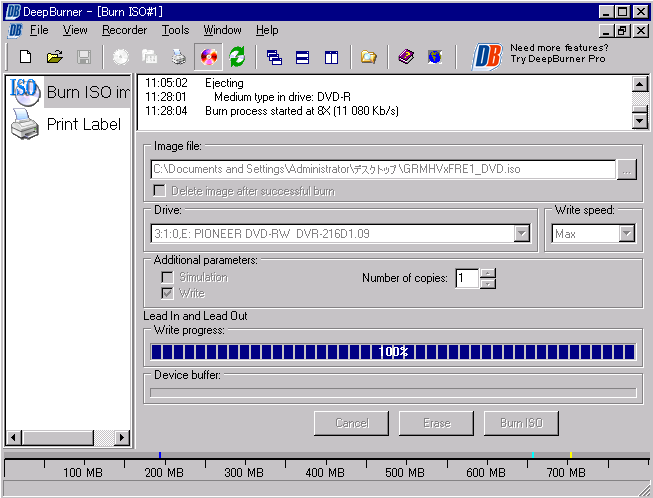Click the Erase button
This screenshot has height=498, width=653.
point(437,423)
